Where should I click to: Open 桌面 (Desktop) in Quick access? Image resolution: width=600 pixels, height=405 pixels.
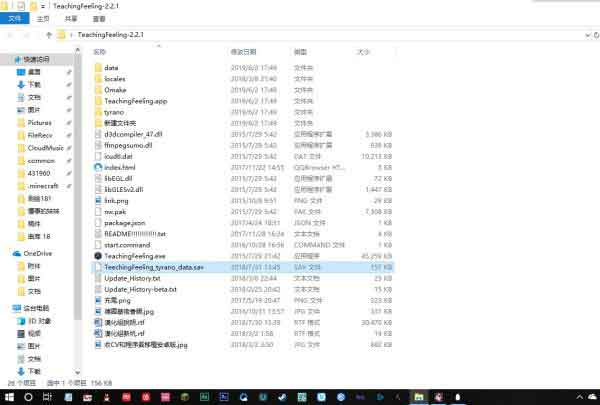[x=34, y=72]
